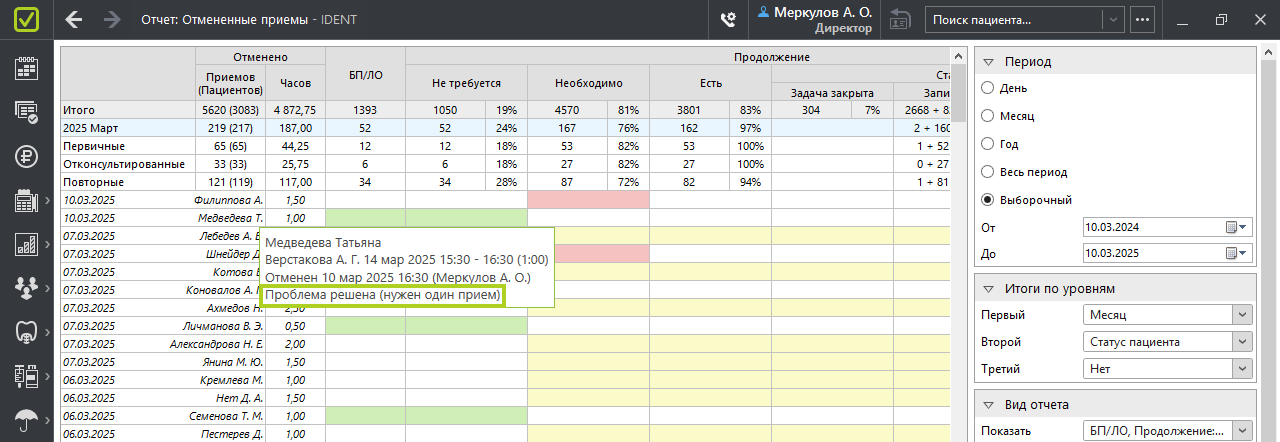Open the bar chart reports section

(26, 243)
